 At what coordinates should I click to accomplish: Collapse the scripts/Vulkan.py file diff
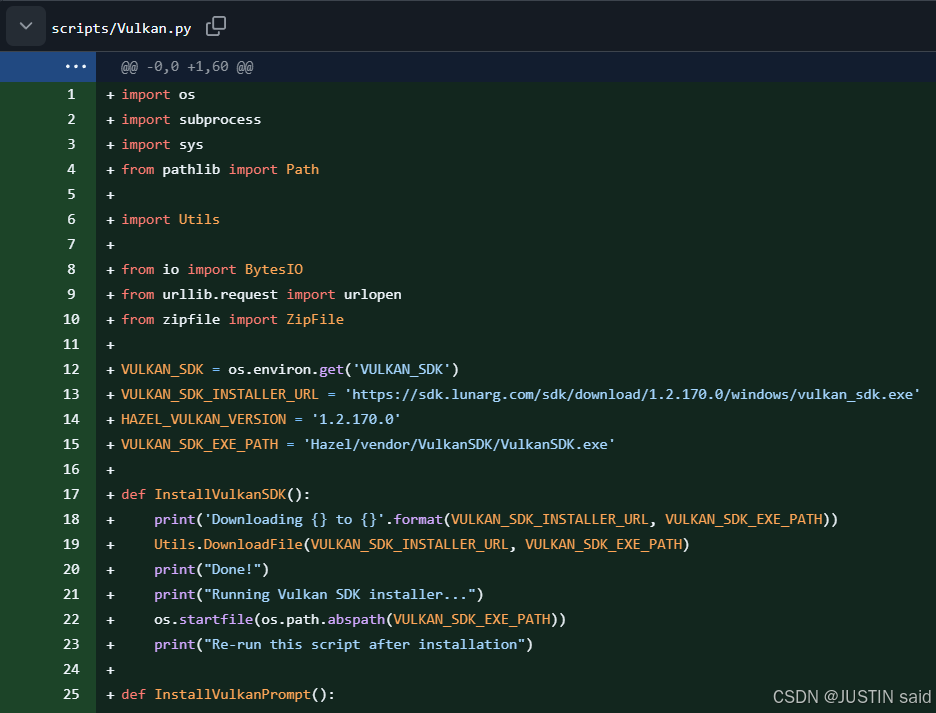pyautogui.click(x=26, y=26)
